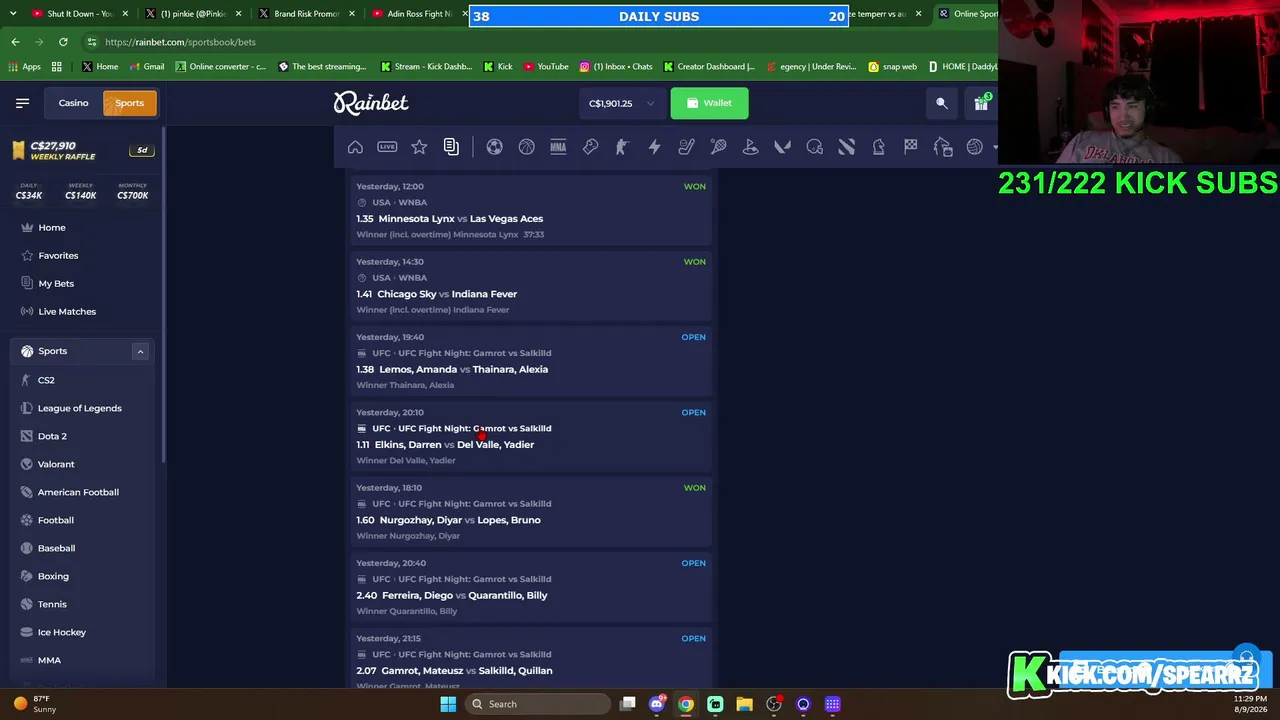Select the chess knight sport icon
This screenshot has width=1280, height=720.
(x=878, y=147)
